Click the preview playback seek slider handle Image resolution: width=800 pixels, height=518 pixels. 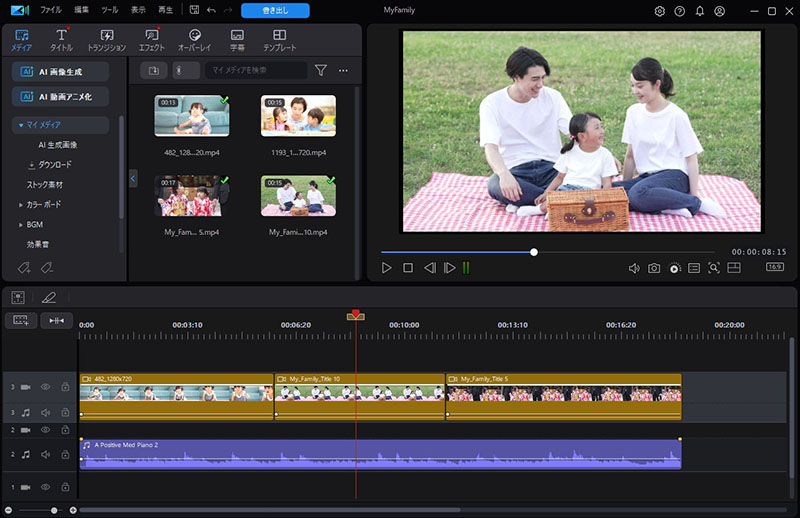click(x=534, y=252)
